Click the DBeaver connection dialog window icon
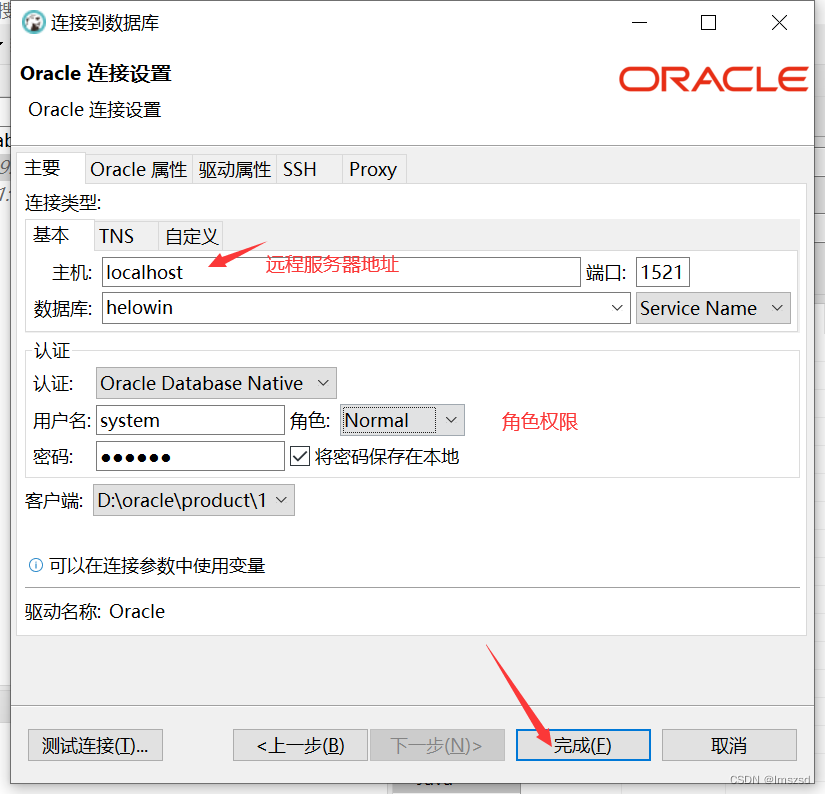Image resolution: width=825 pixels, height=794 pixels. tap(33, 22)
